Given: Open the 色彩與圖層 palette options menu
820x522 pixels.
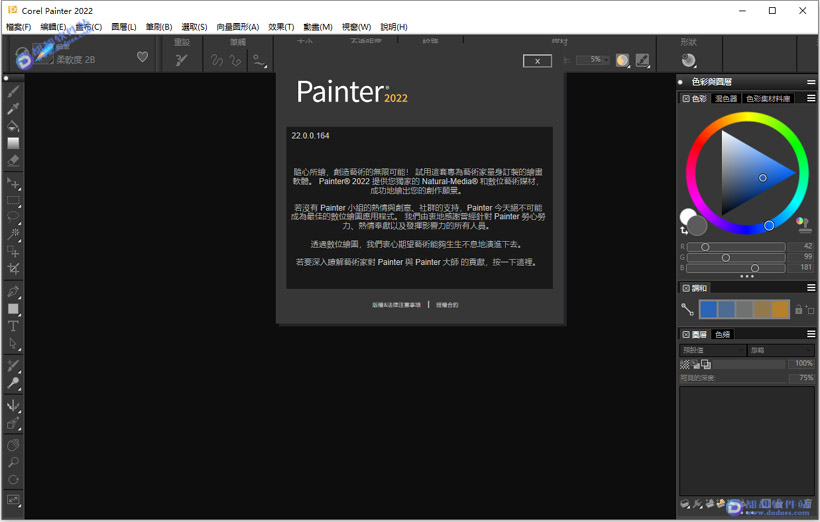Looking at the screenshot, I should [x=811, y=82].
